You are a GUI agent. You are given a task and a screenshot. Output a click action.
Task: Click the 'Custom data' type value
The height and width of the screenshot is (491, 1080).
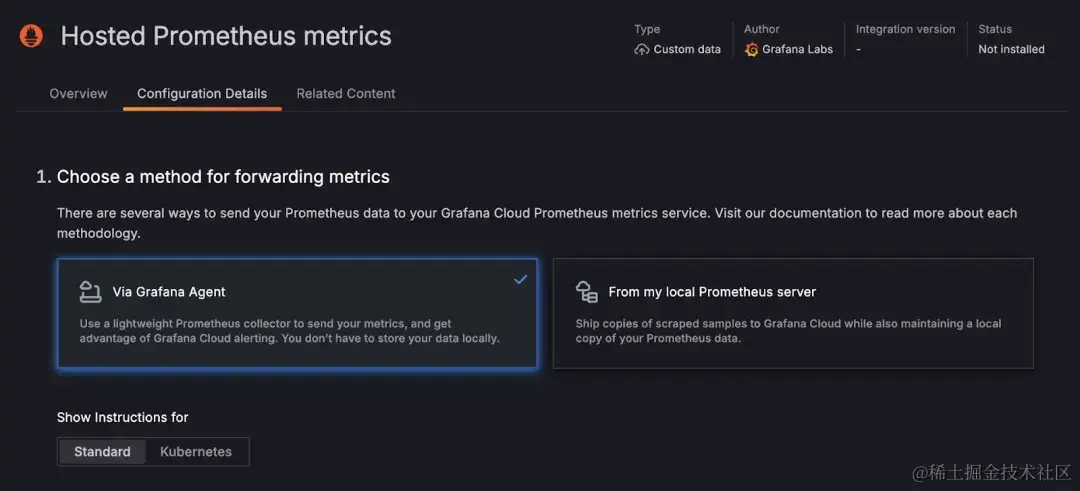point(687,50)
